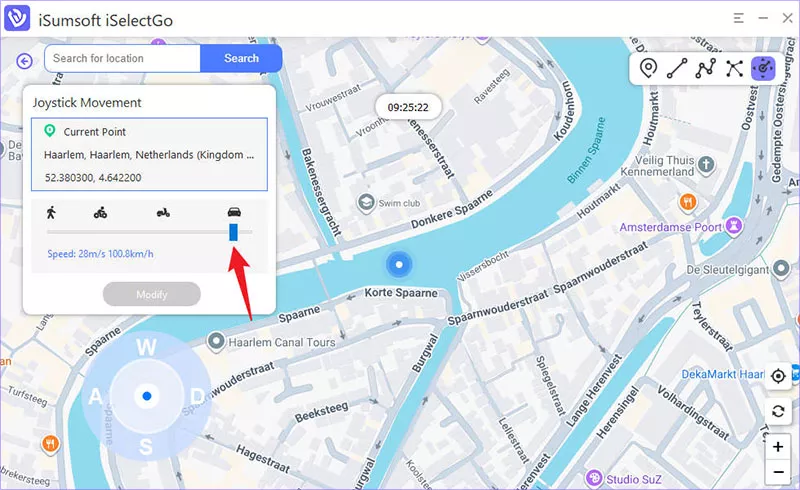Select the jump teleport mode icon

click(x=735, y=68)
